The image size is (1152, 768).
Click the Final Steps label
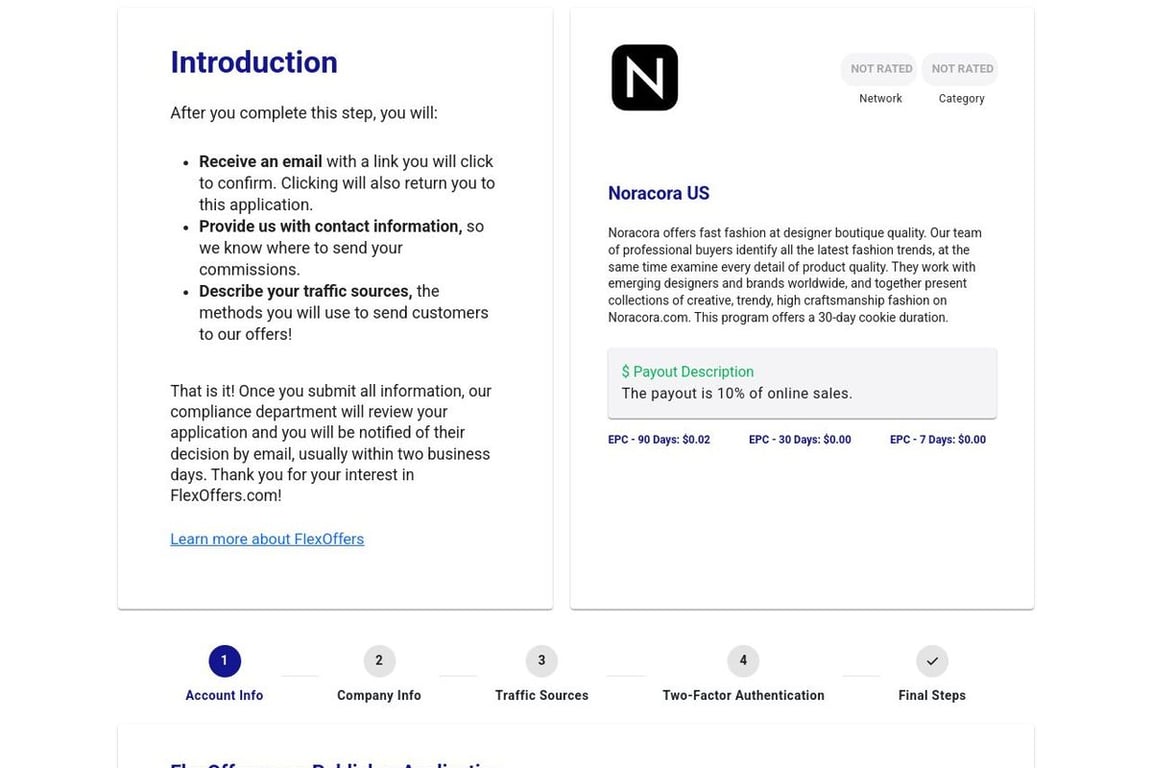(932, 695)
